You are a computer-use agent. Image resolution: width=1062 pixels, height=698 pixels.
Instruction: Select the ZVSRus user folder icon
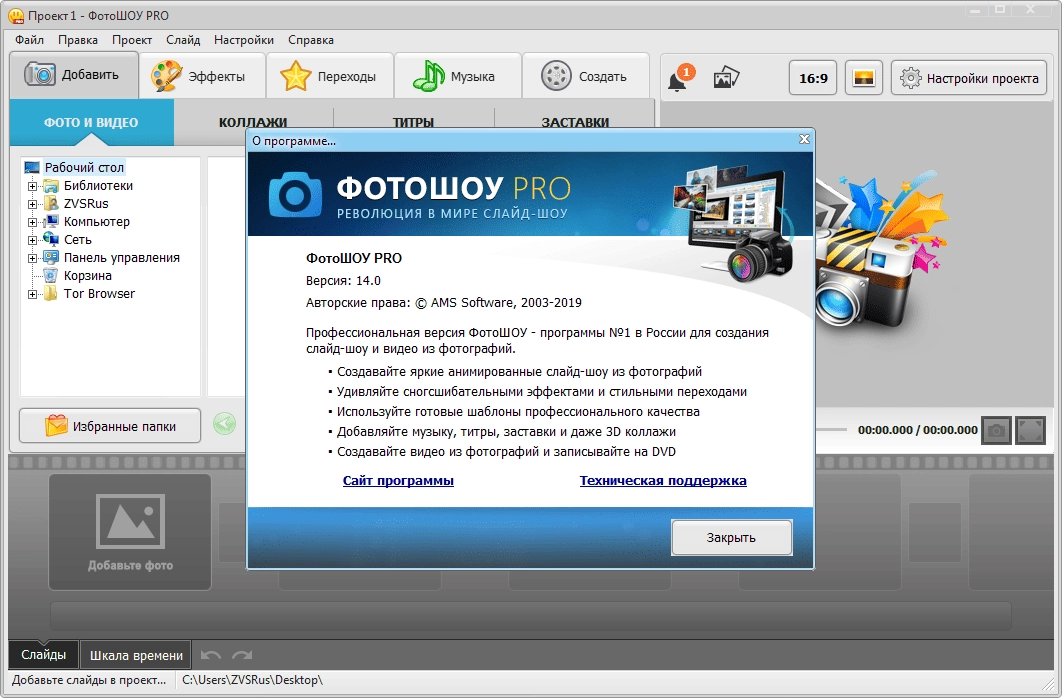[51, 204]
